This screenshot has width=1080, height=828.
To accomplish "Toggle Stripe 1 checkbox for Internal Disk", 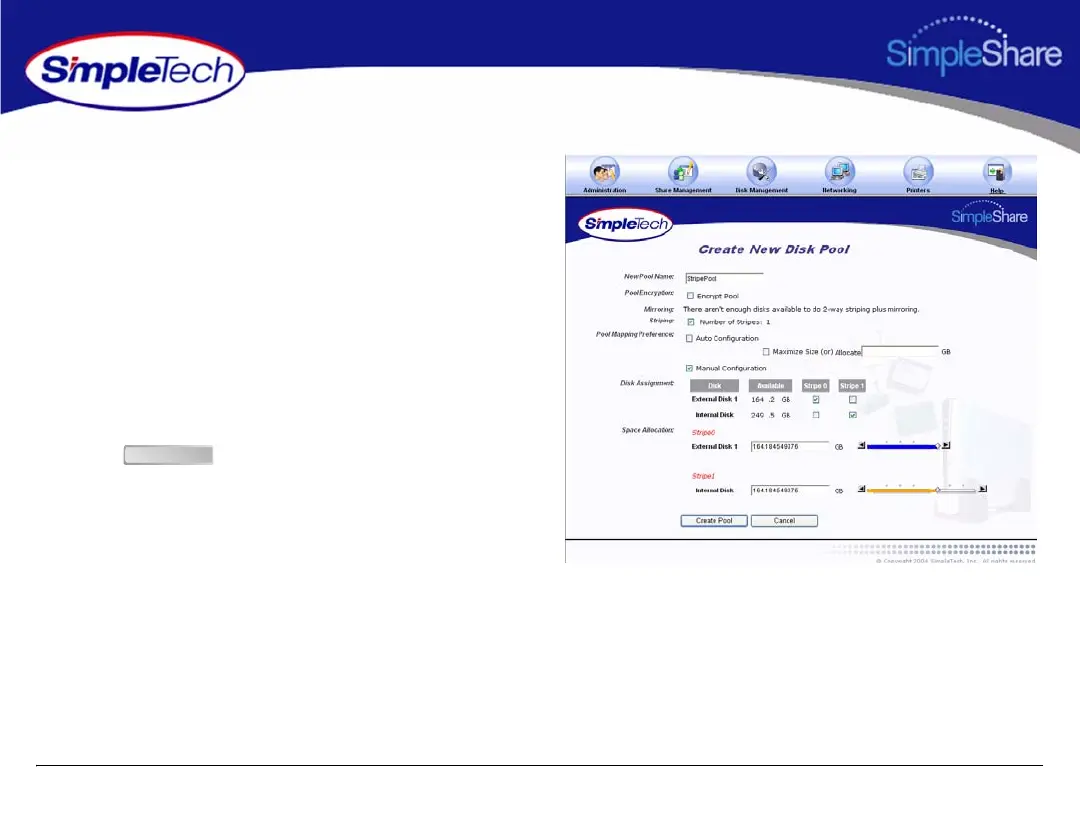I will click(853, 415).
